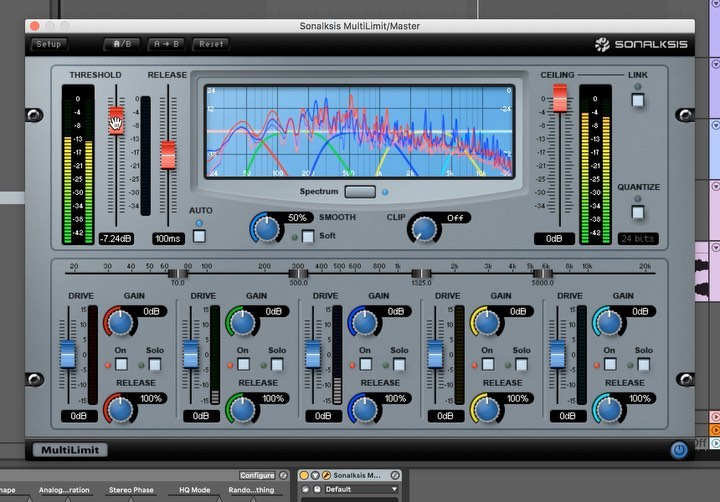720x502 pixels.
Task: Click the green band Release knob
Action: pos(241,408)
